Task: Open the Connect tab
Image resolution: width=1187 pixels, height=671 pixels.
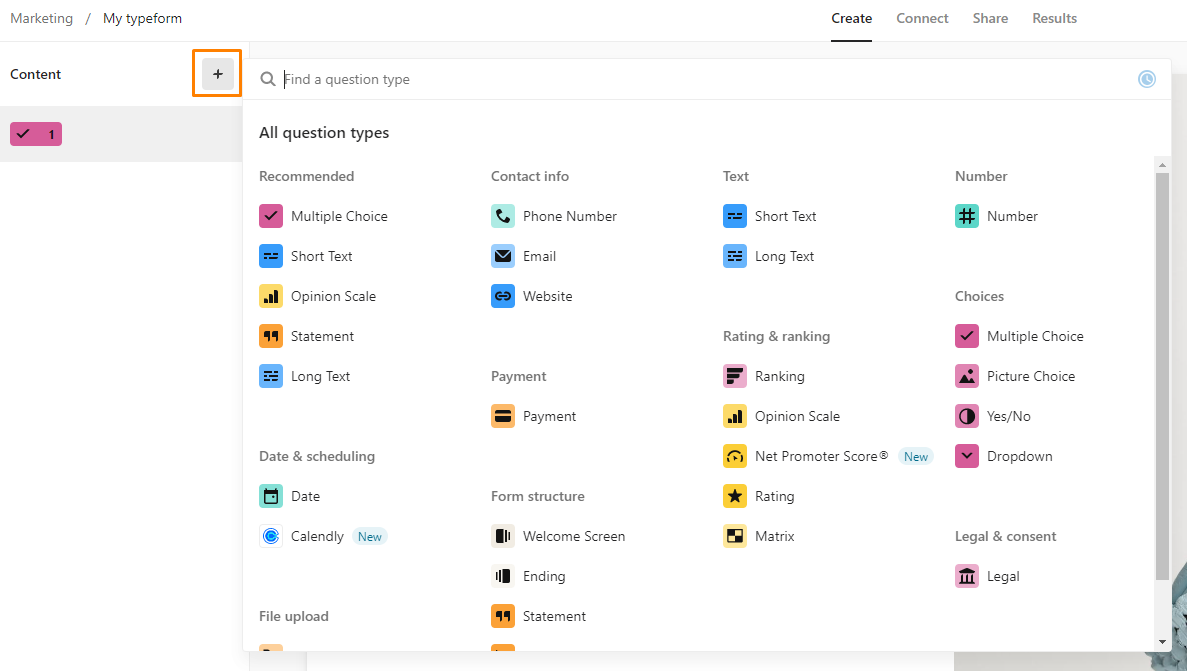Action: pyautogui.click(x=922, y=18)
